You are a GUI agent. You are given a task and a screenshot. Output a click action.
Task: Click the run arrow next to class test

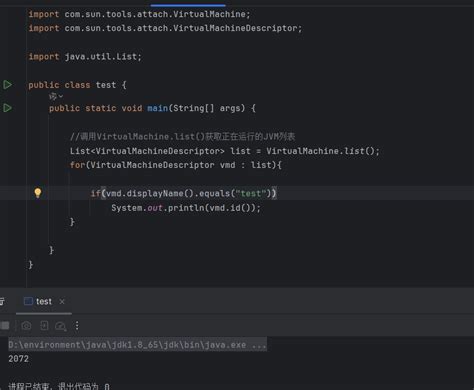pyautogui.click(x=7, y=85)
